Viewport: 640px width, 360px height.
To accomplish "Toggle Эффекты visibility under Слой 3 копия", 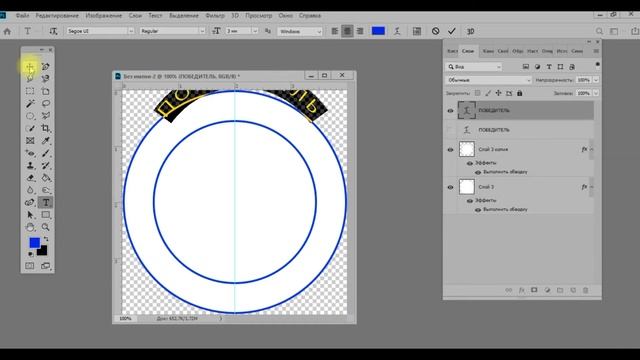I will pos(470,163).
